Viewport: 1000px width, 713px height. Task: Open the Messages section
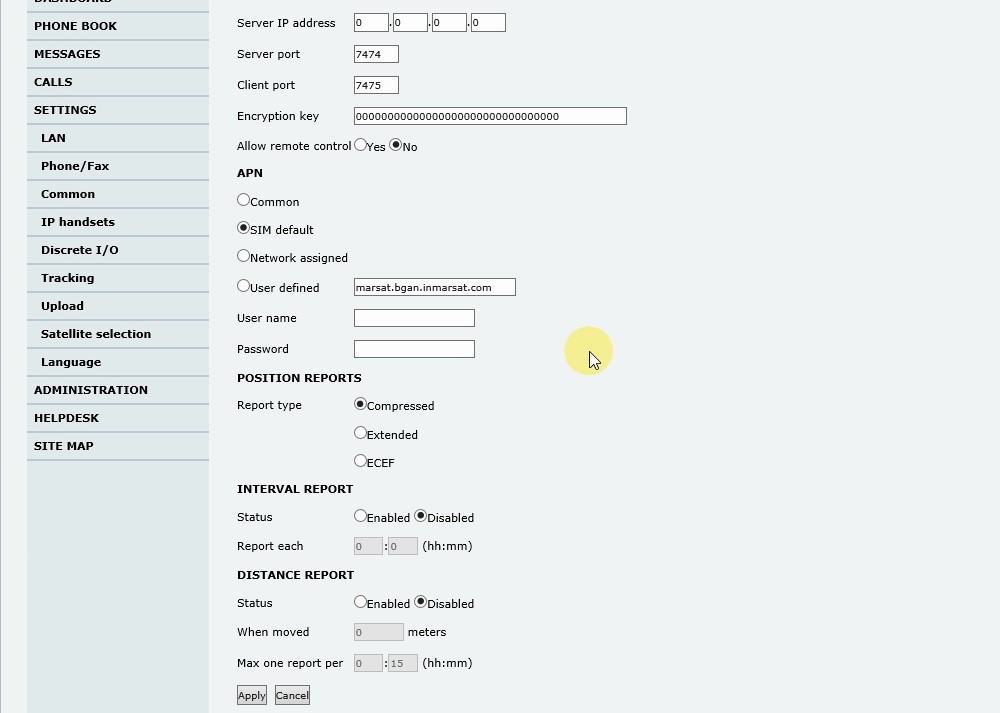pyautogui.click(x=67, y=54)
